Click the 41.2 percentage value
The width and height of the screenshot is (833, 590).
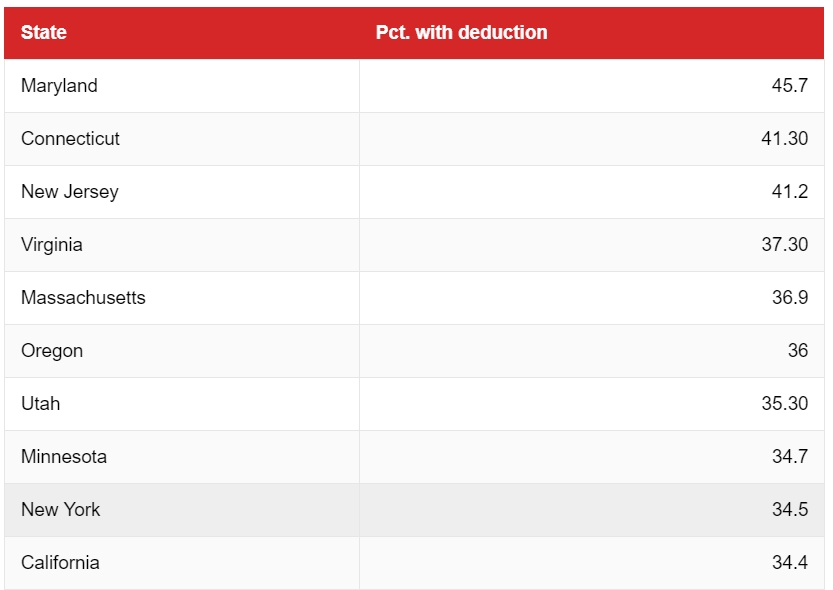click(789, 192)
